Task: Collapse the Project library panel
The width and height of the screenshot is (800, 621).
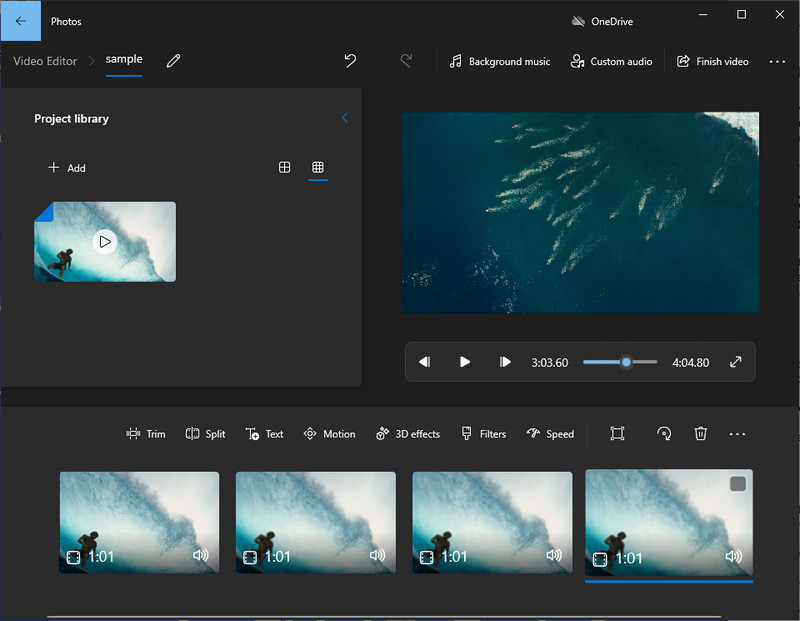Action: tap(345, 118)
